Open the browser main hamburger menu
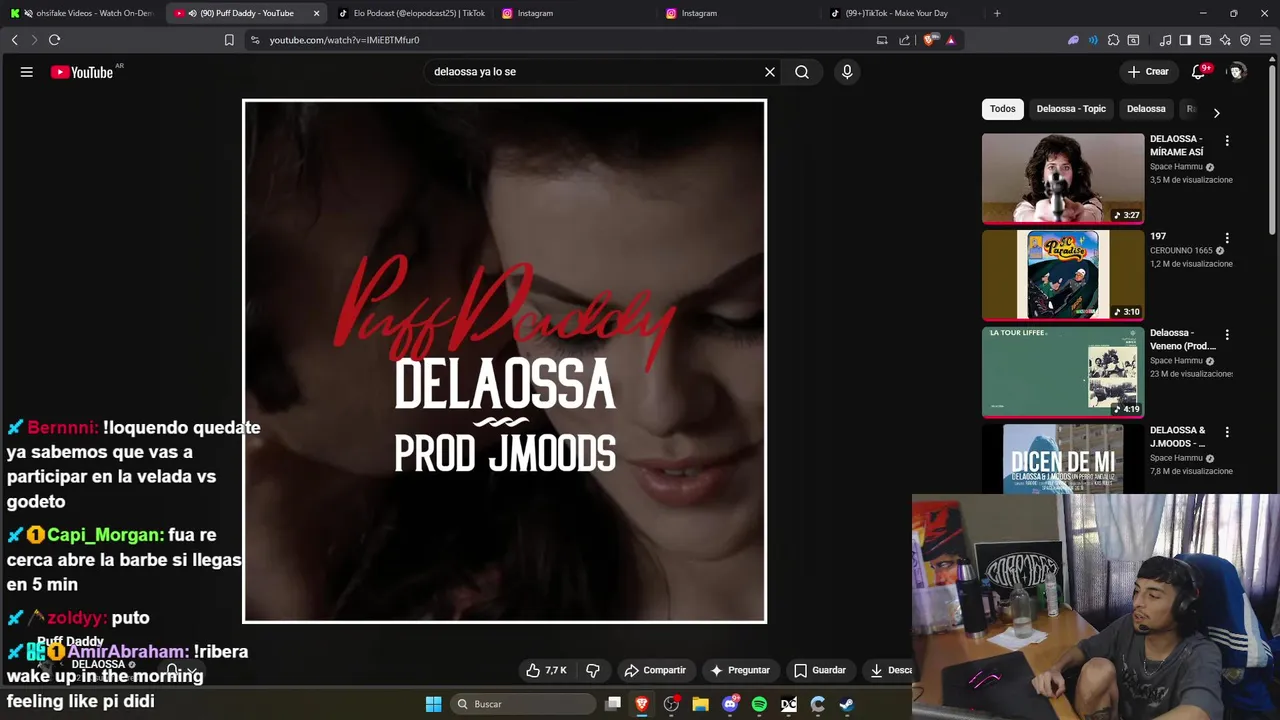 click(1266, 40)
